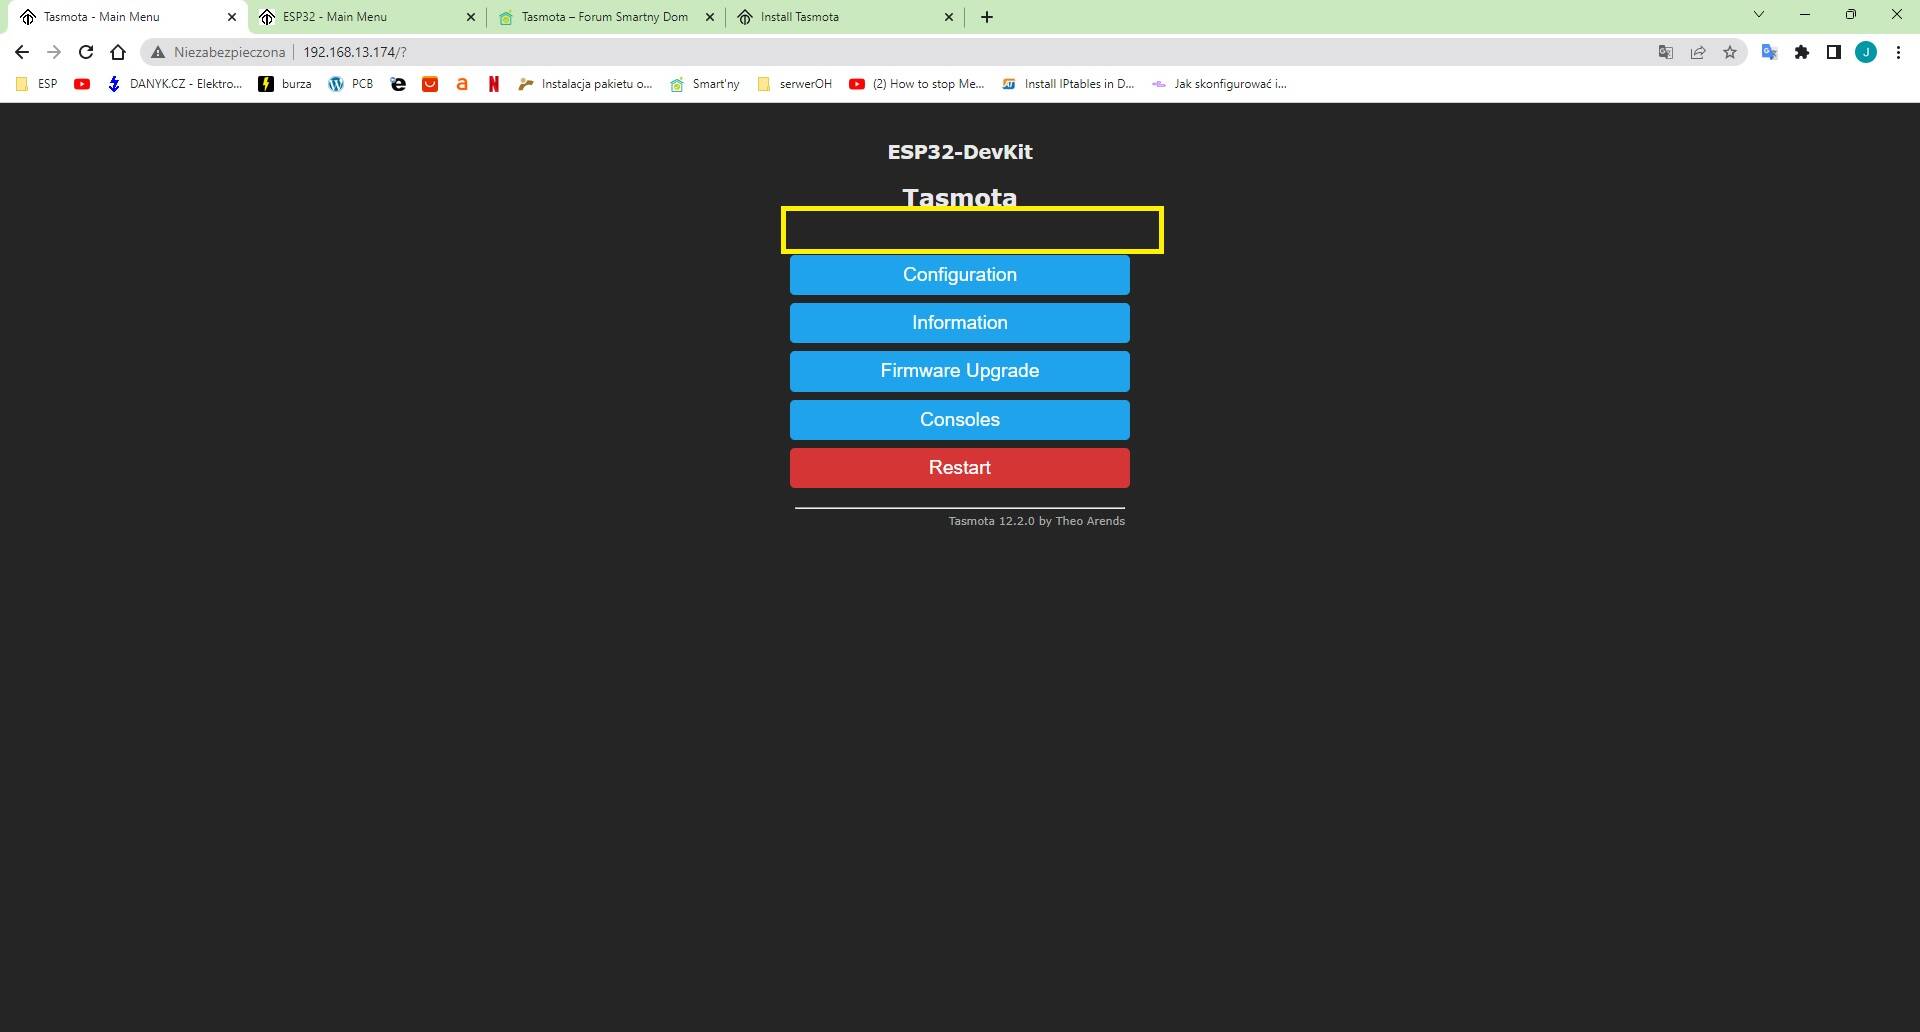This screenshot has width=1920, height=1032.
Task: Click the 'Tasmota 12.2.0 by Theo Arends' footer link
Action: pyautogui.click(x=1036, y=521)
